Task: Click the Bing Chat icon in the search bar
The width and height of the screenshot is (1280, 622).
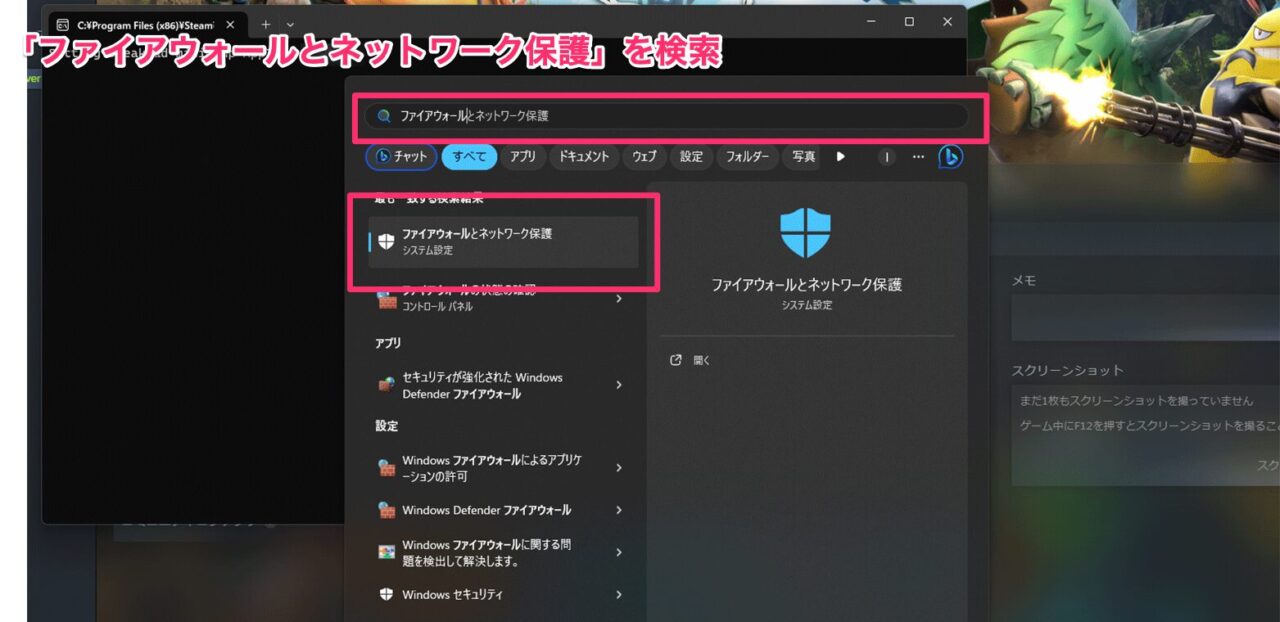Action: [949, 156]
